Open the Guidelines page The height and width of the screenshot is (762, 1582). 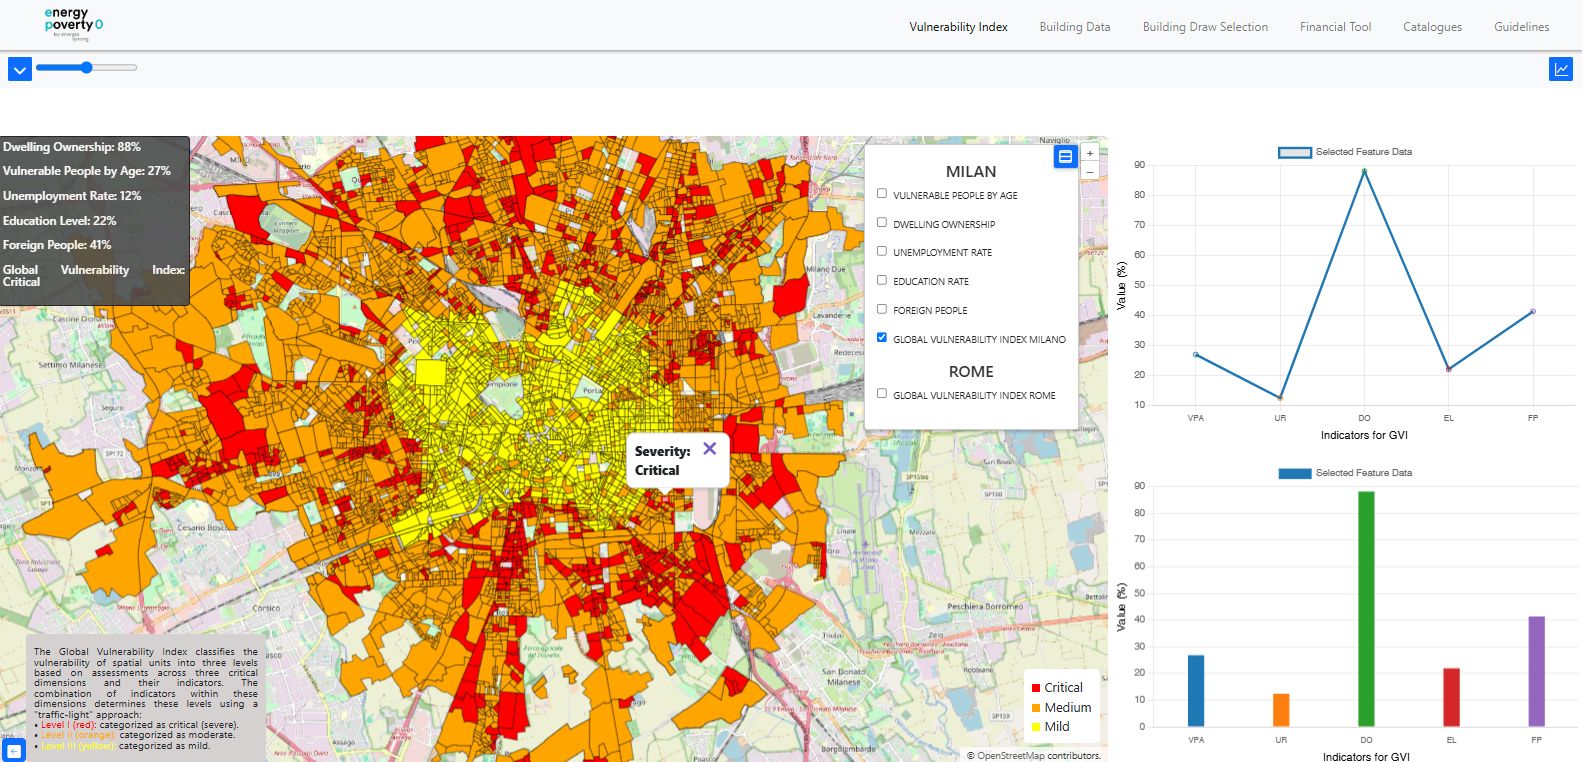click(1521, 27)
